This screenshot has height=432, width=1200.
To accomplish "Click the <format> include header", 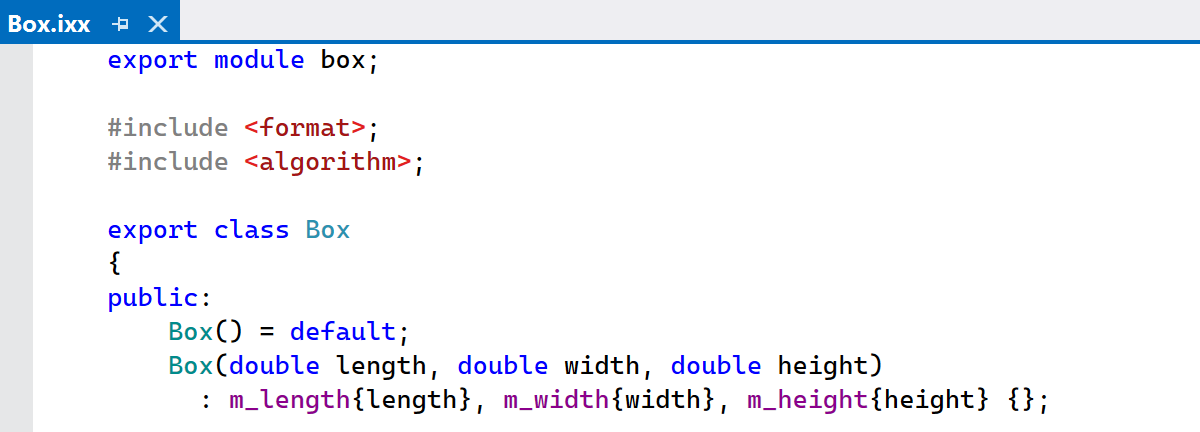I will pos(305,128).
